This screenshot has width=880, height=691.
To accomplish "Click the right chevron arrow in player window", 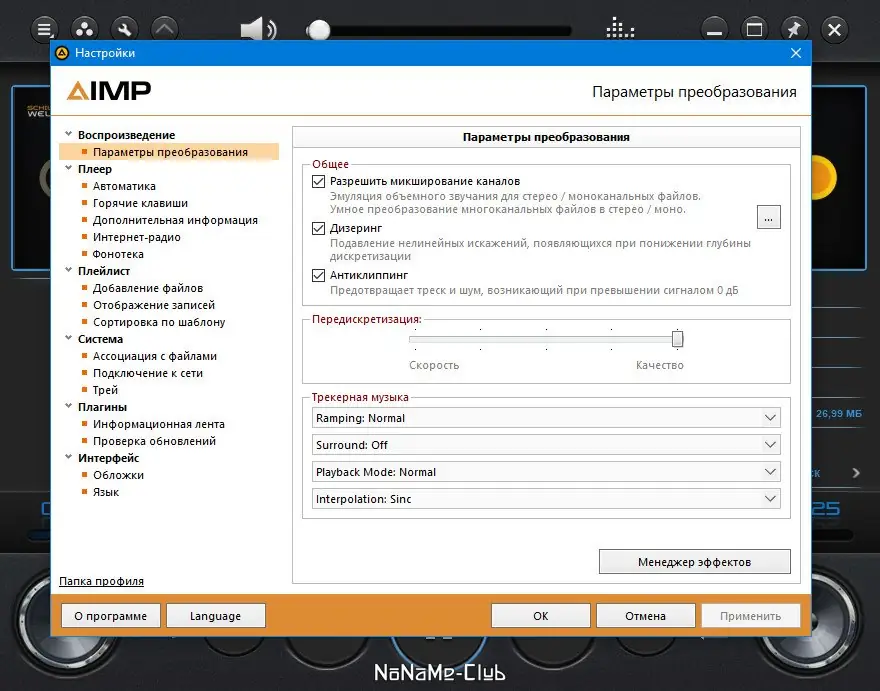I will tap(856, 473).
